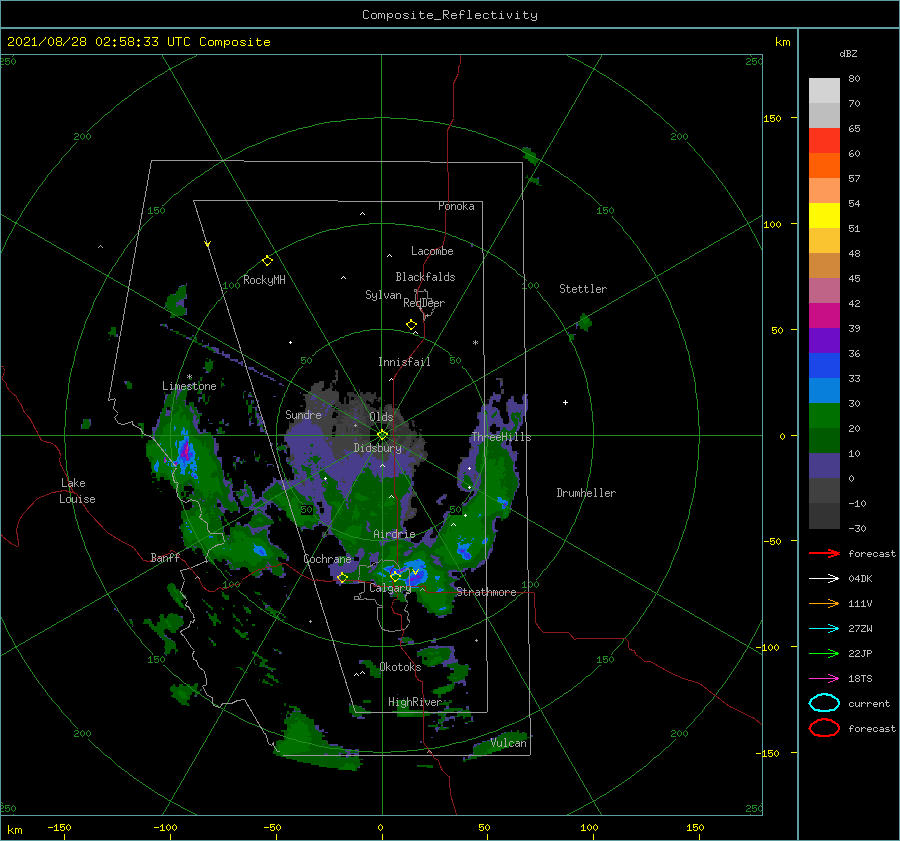Click the magenta 18TS arrow in legend
900x841 pixels.
[824, 679]
